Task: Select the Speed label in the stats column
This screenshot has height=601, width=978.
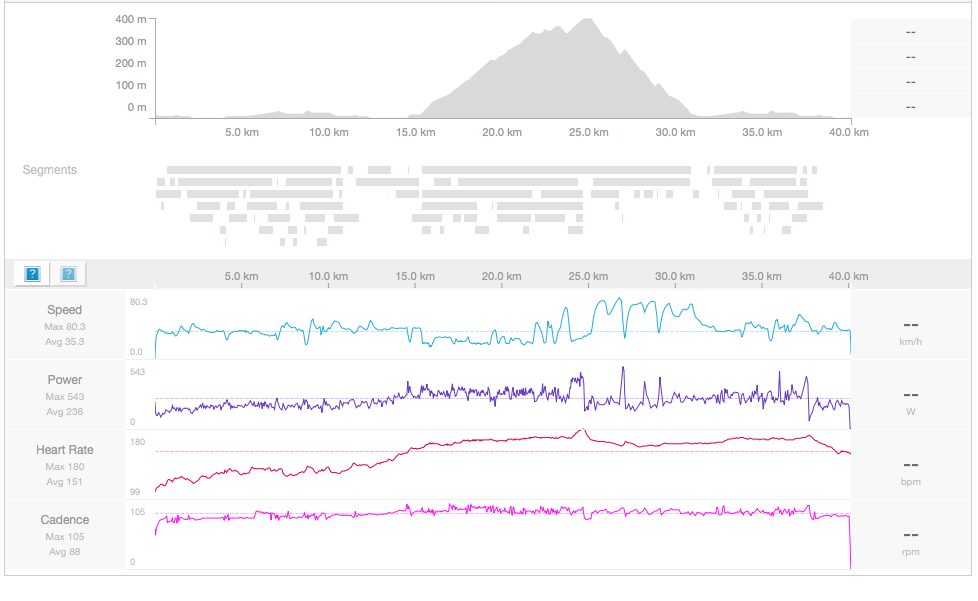Action: pos(65,310)
